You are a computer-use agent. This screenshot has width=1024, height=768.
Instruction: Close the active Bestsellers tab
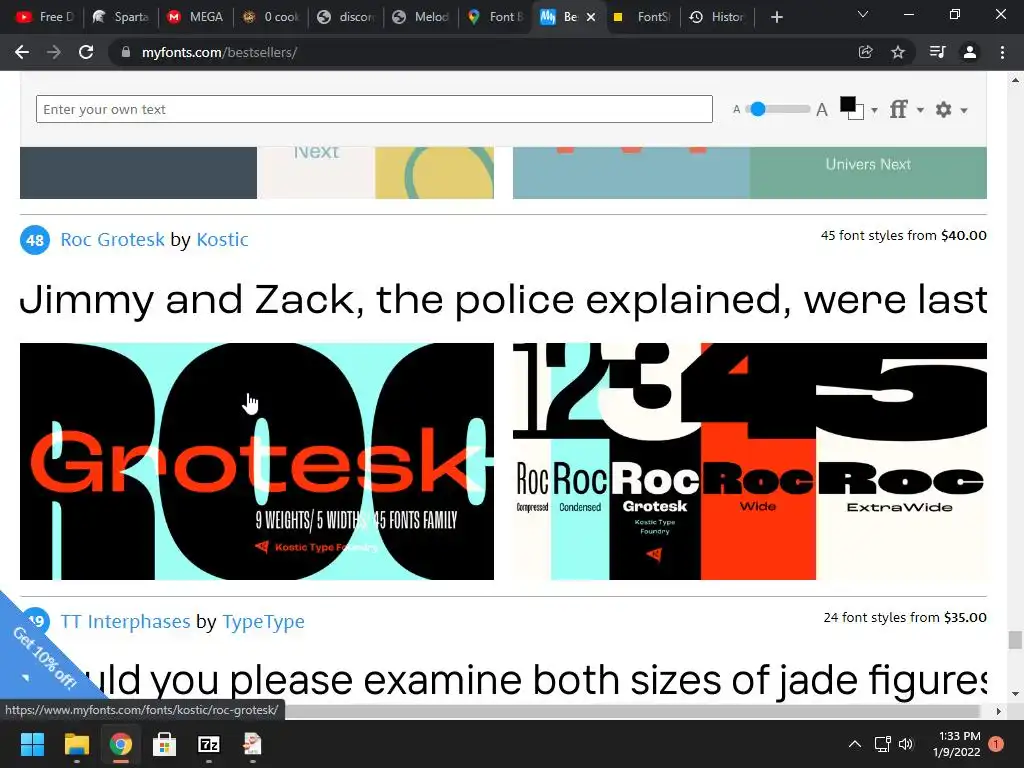click(591, 18)
